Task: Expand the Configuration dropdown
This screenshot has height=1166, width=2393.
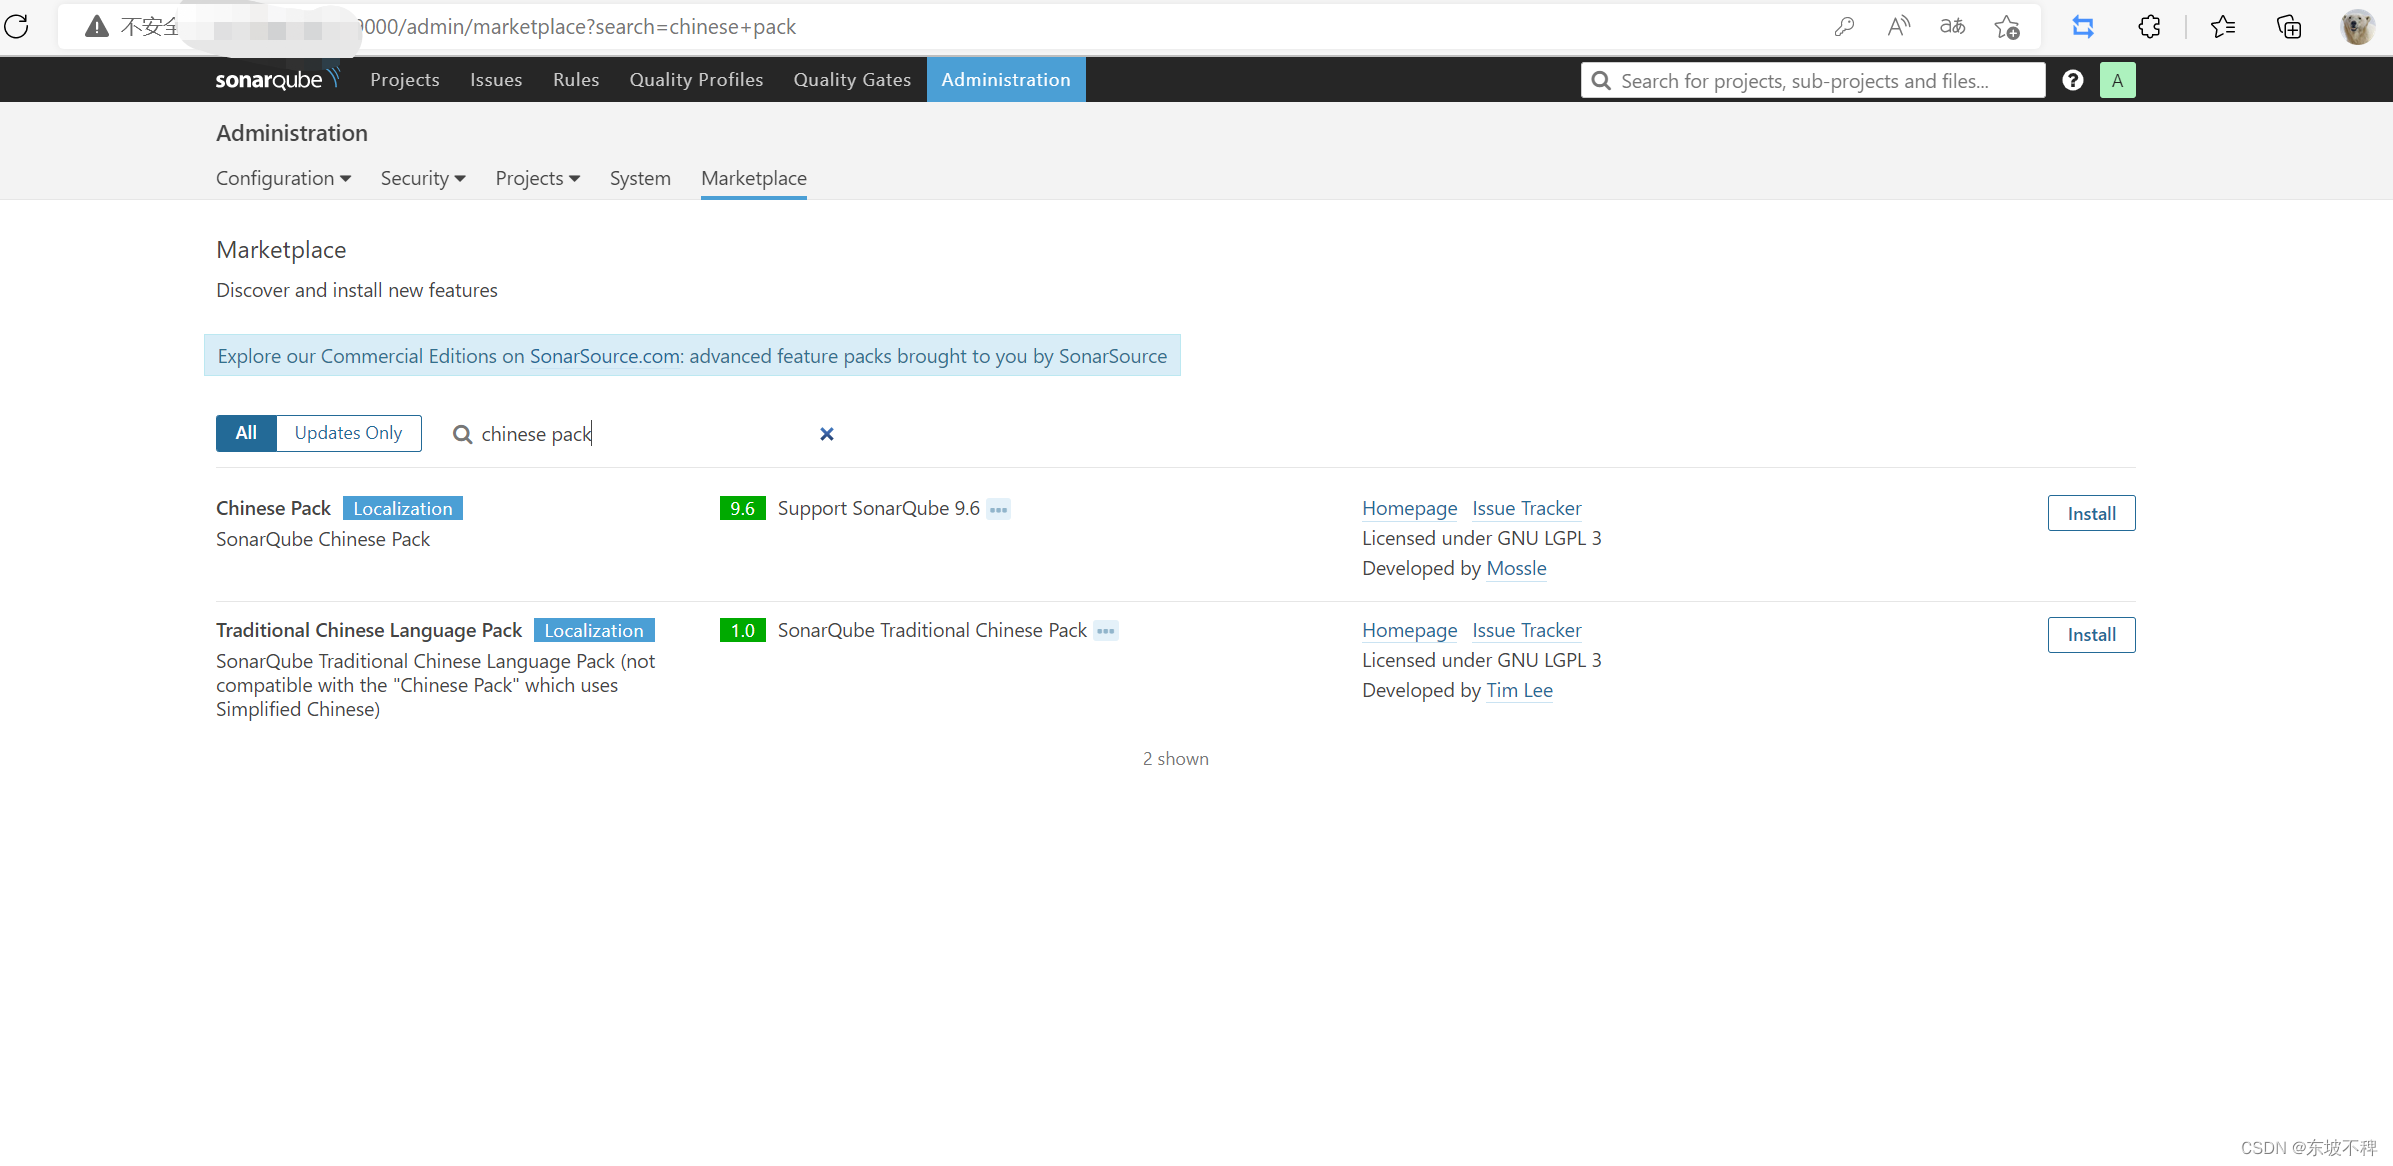Action: pos(283,178)
